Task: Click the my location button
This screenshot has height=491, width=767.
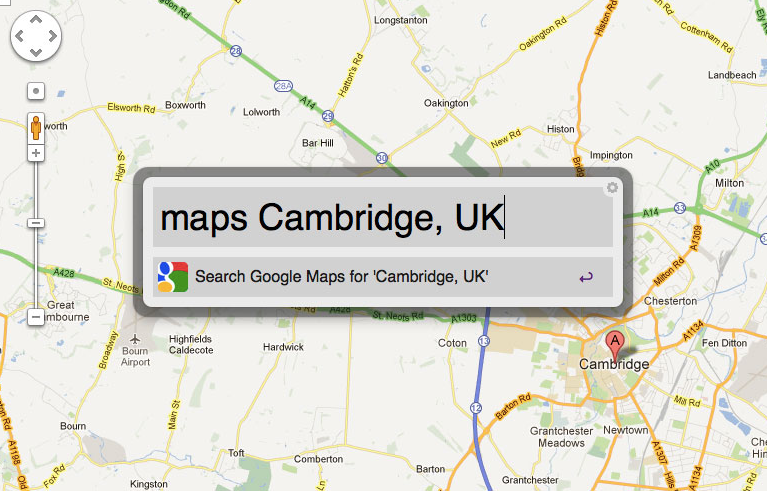Action: [x=36, y=91]
